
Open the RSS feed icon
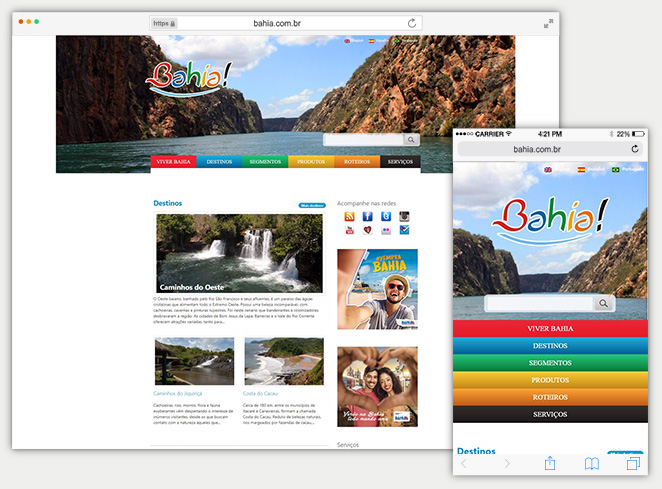pos(350,217)
